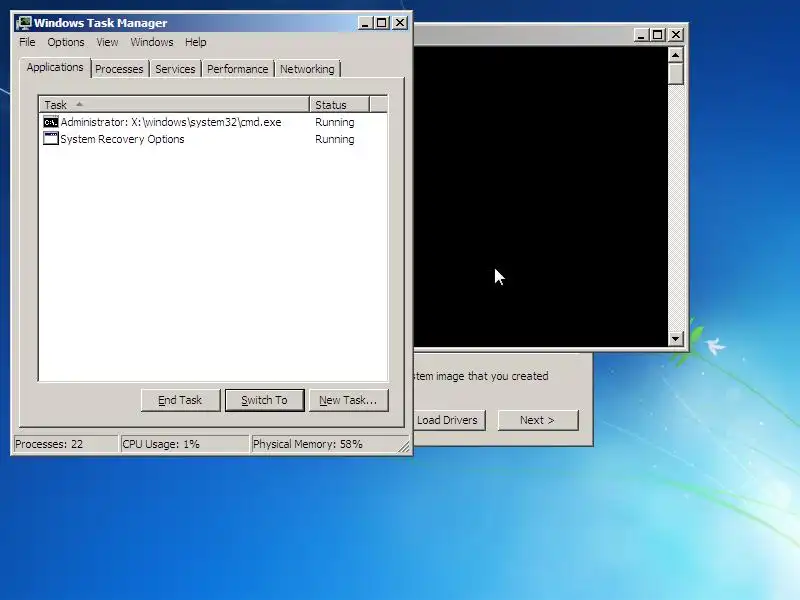Switch to the Performance tab
The width and height of the screenshot is (800, 600).
pos(237,69)
